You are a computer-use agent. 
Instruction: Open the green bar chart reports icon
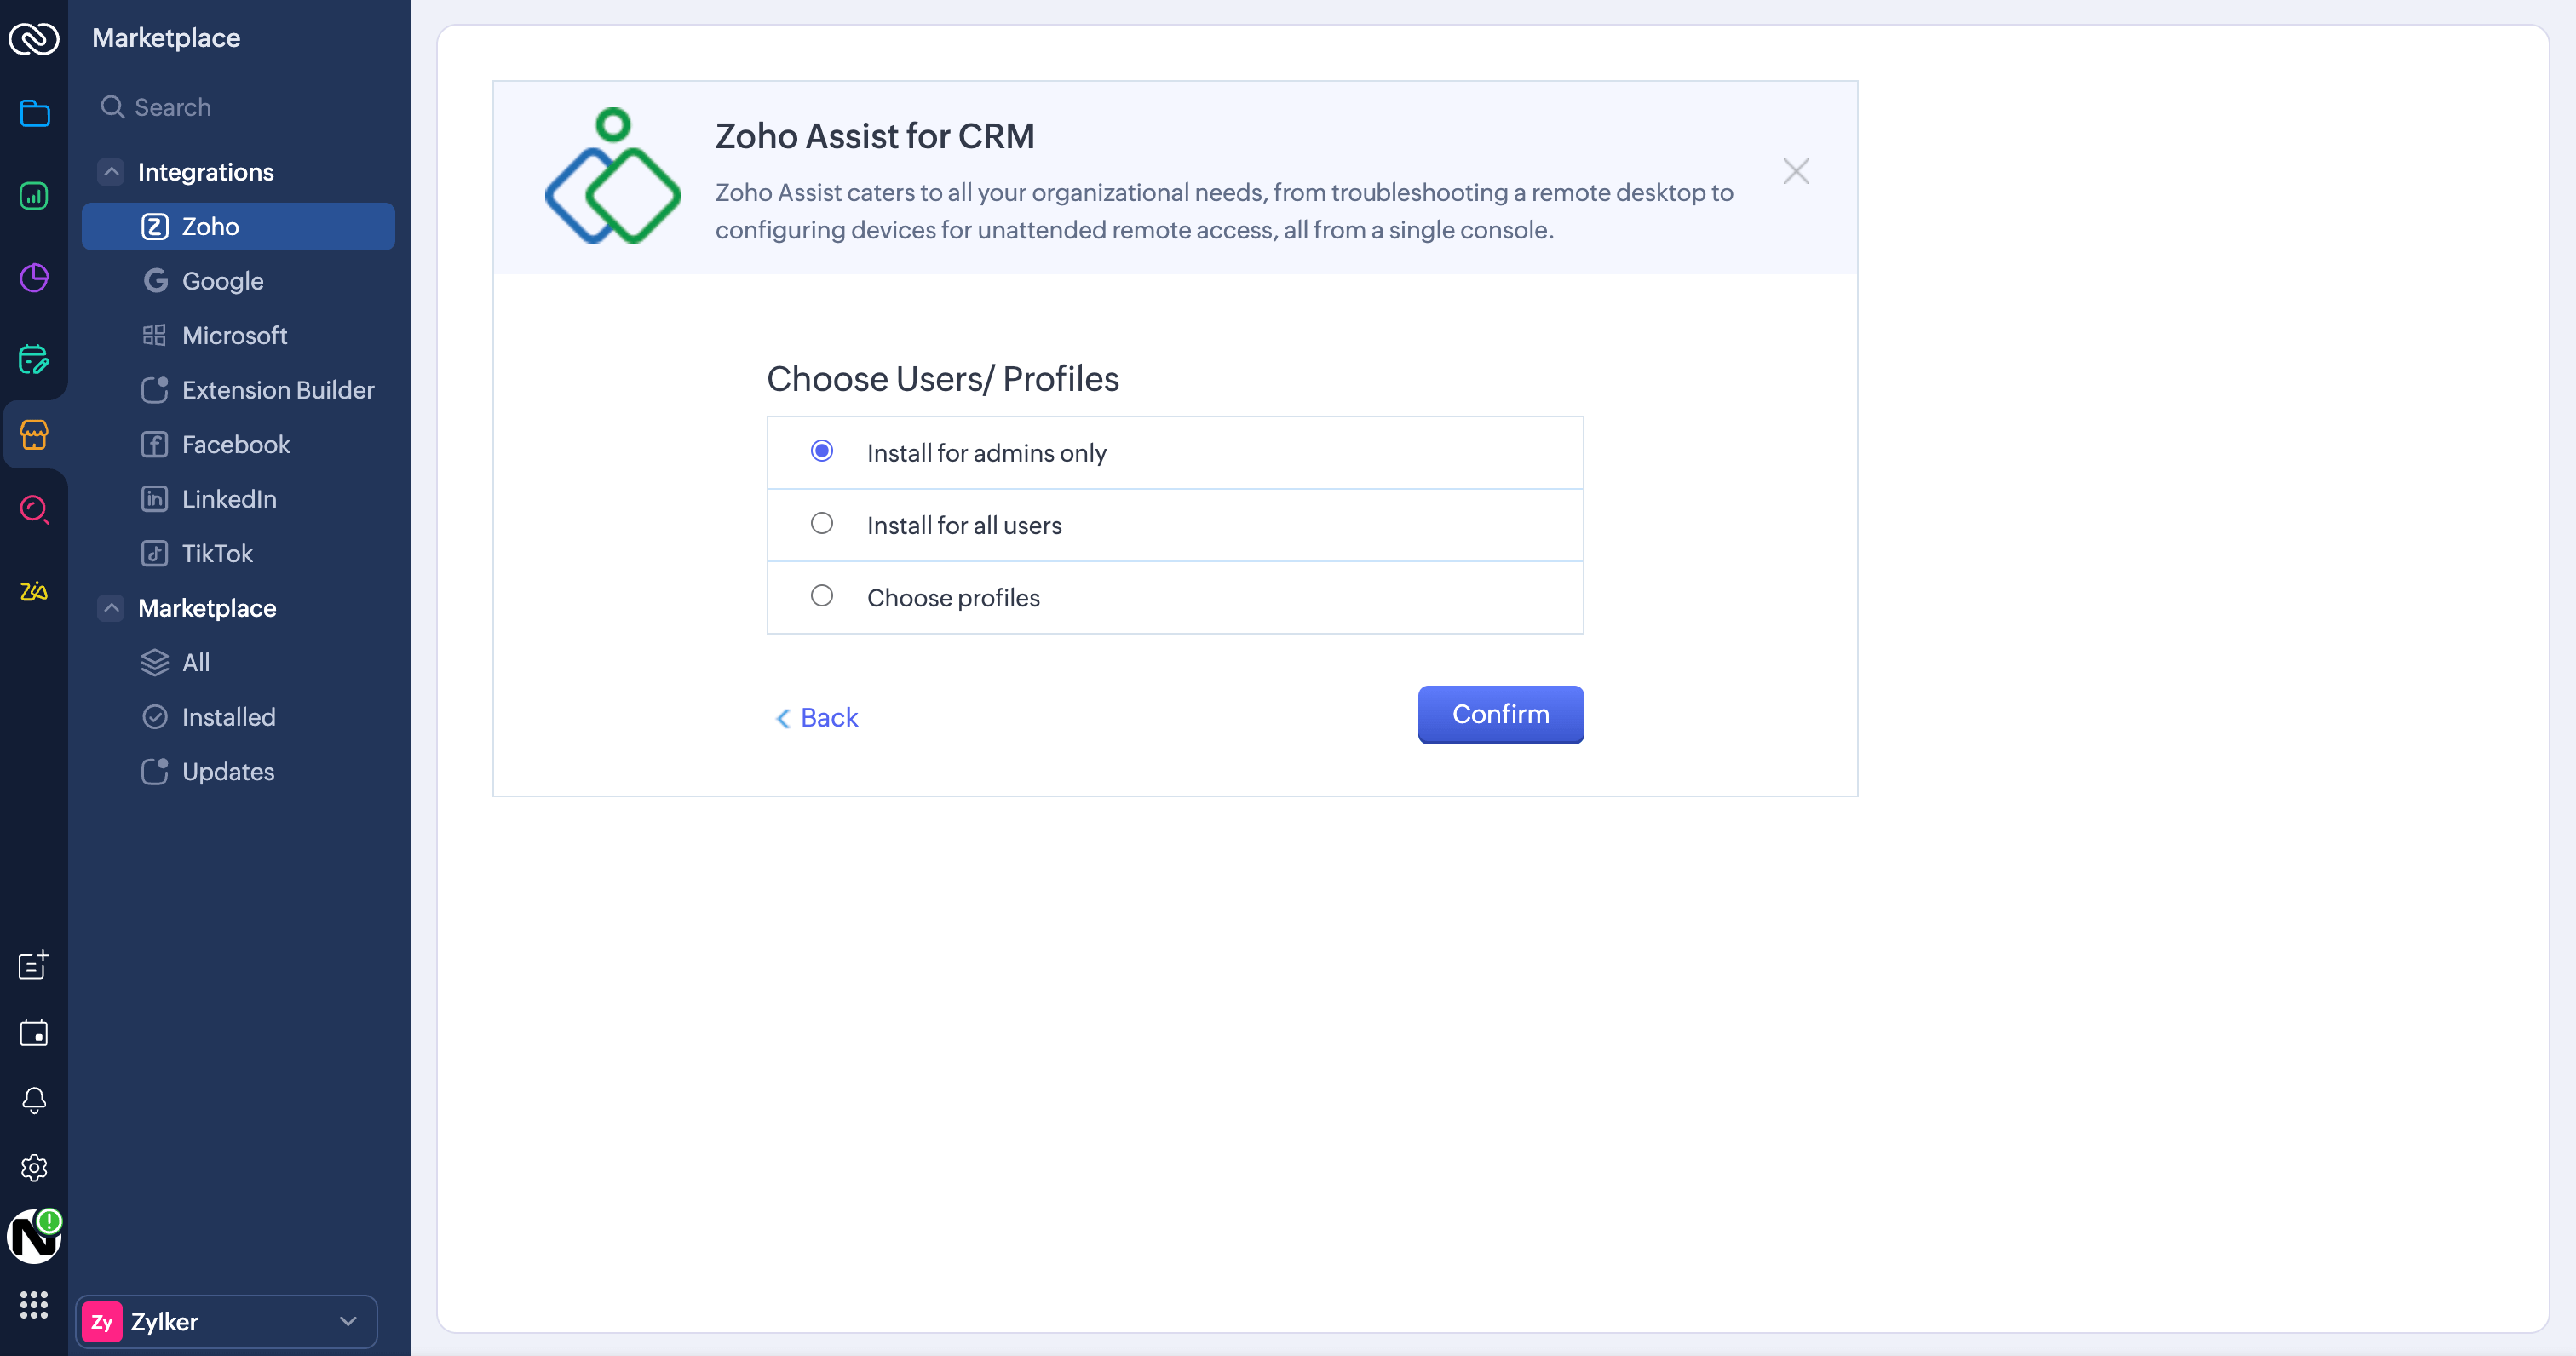point(34,195)
